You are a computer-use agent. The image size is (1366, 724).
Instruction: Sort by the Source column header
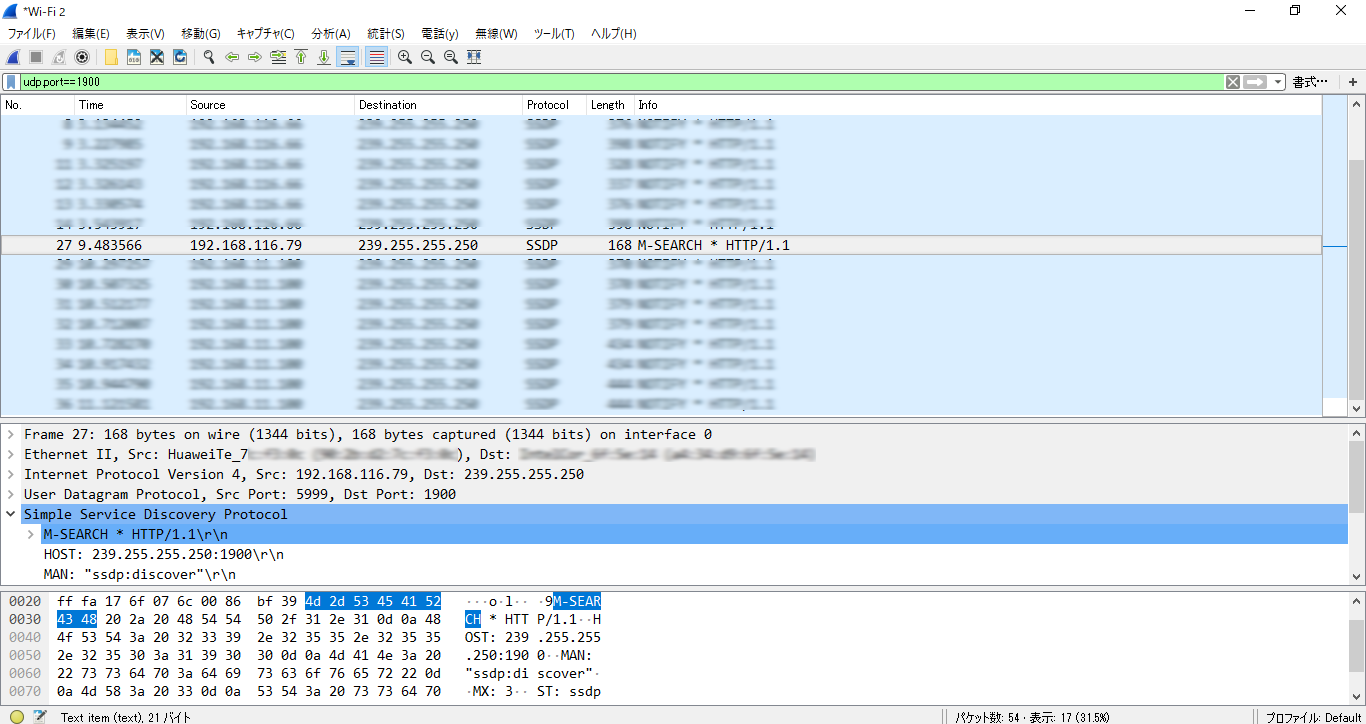coord(270,105)
